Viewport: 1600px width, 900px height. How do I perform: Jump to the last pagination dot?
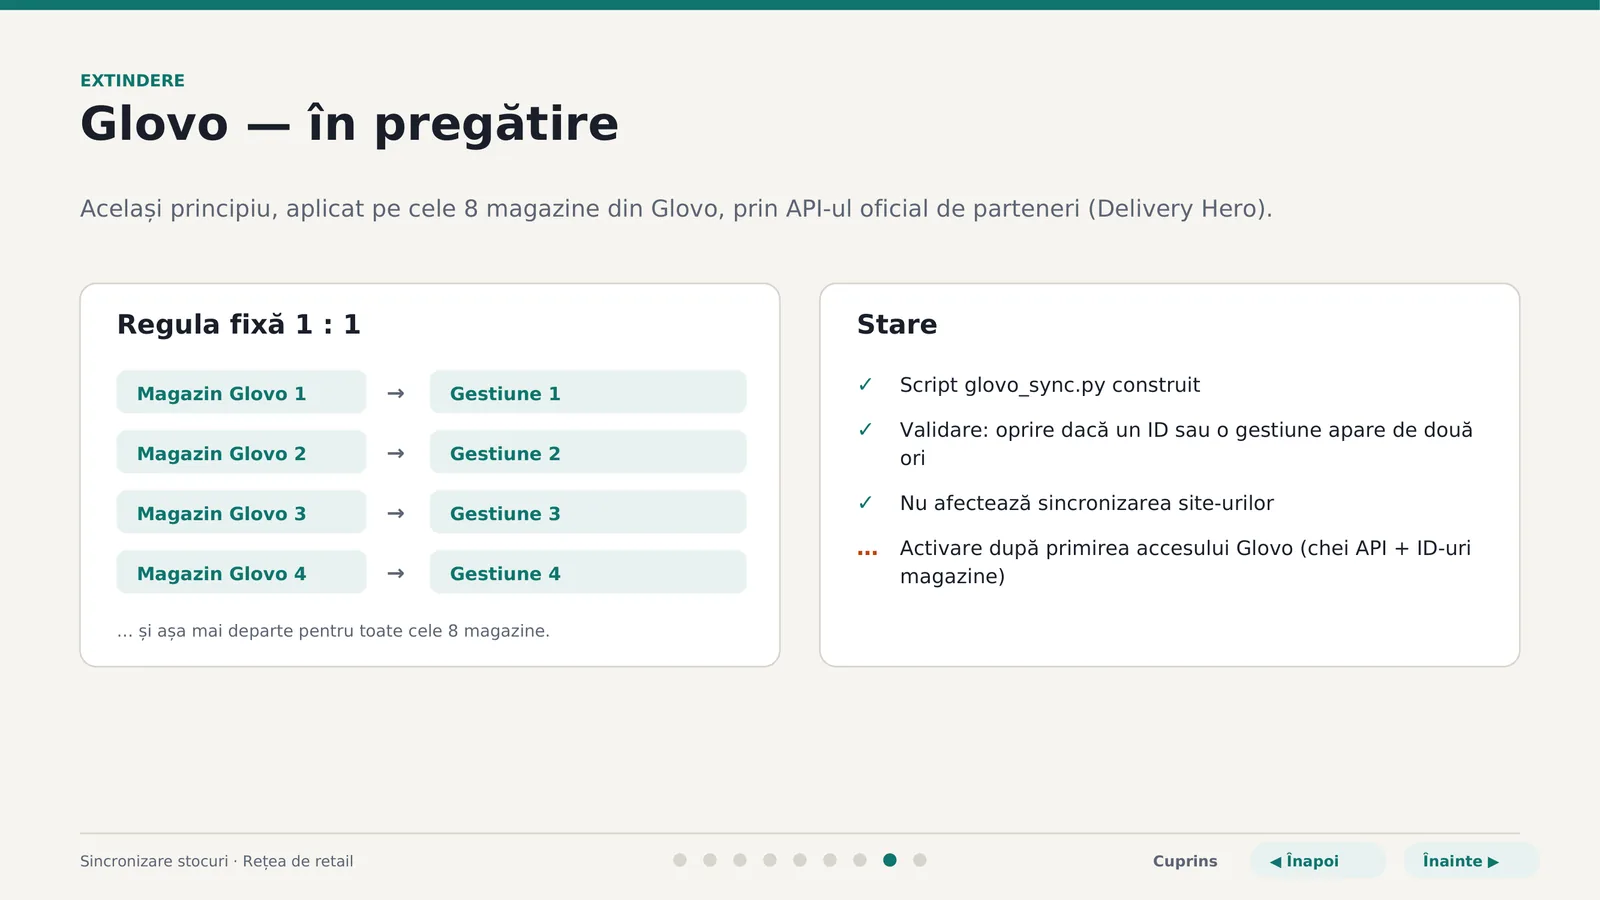[x=920, y=860]
